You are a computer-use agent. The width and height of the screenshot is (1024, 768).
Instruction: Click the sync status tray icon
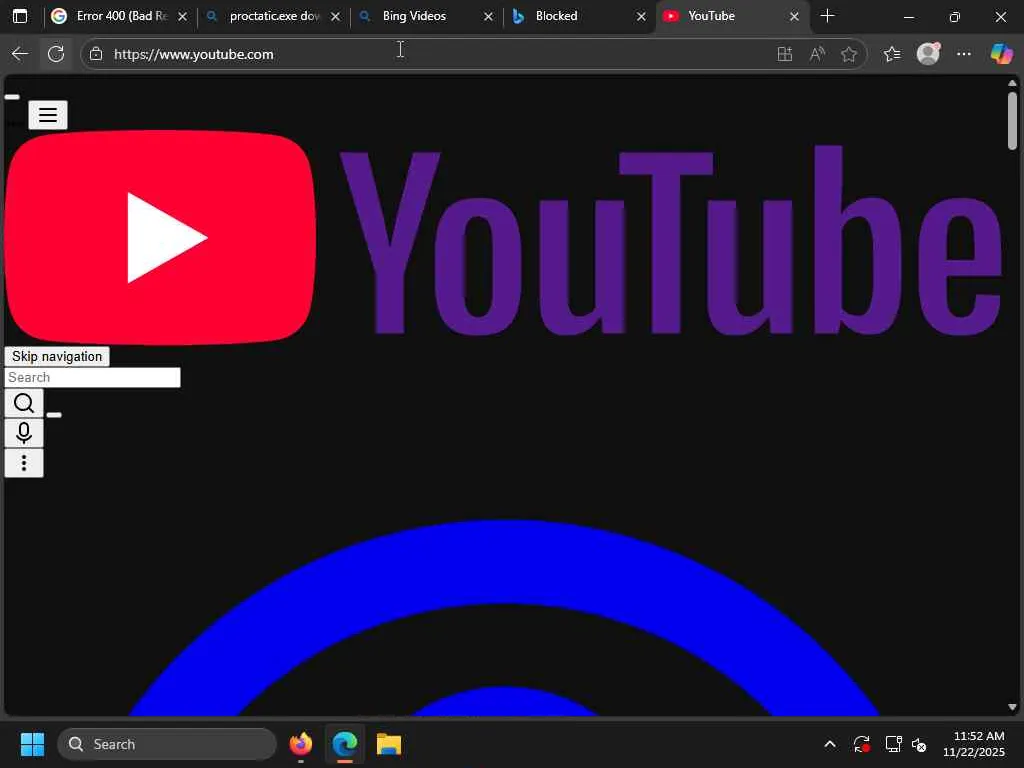coord(861,744)
